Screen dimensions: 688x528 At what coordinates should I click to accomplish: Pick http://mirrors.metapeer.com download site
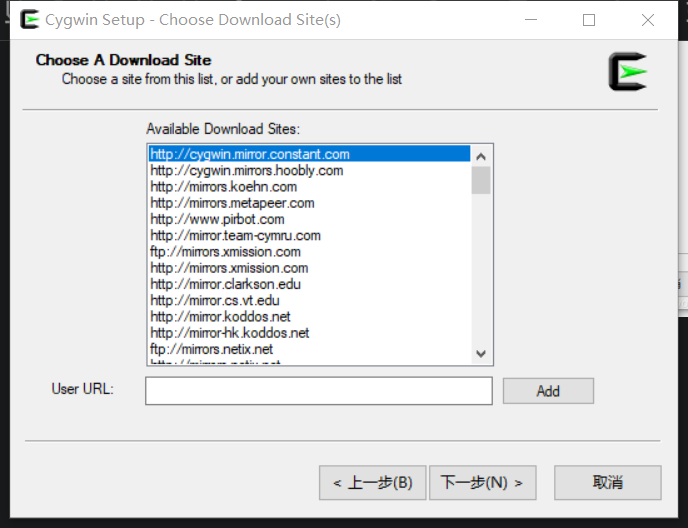tap(310, 203)
